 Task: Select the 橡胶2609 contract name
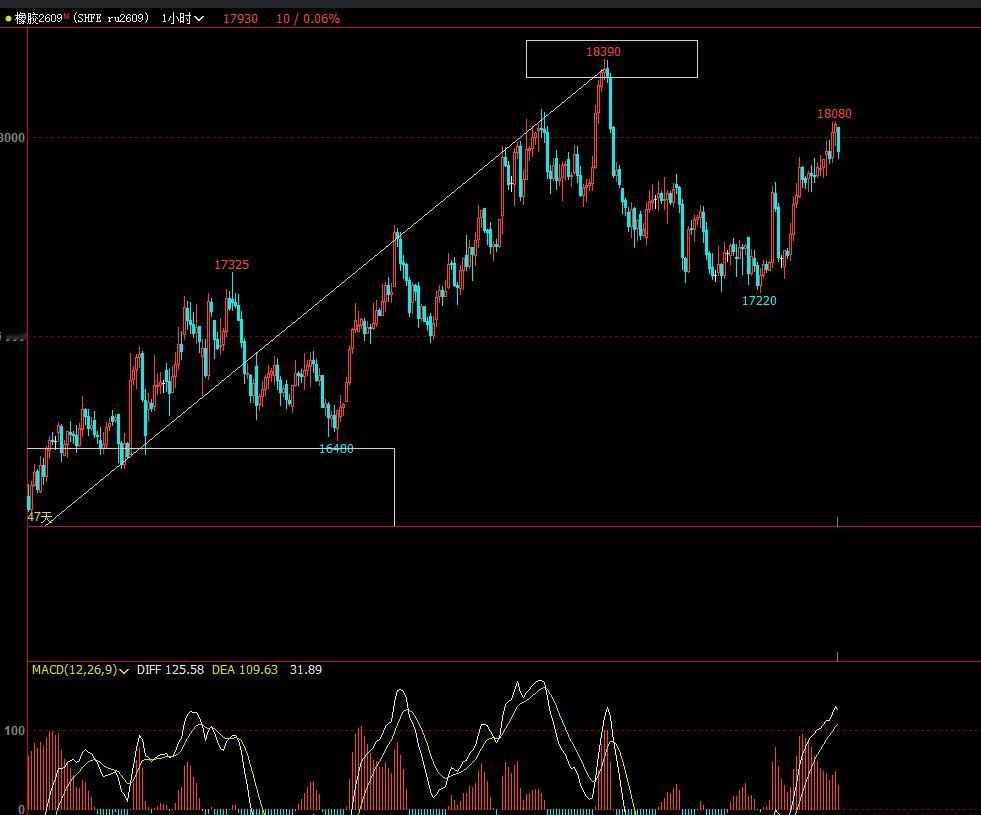click(x=41, y=18)
